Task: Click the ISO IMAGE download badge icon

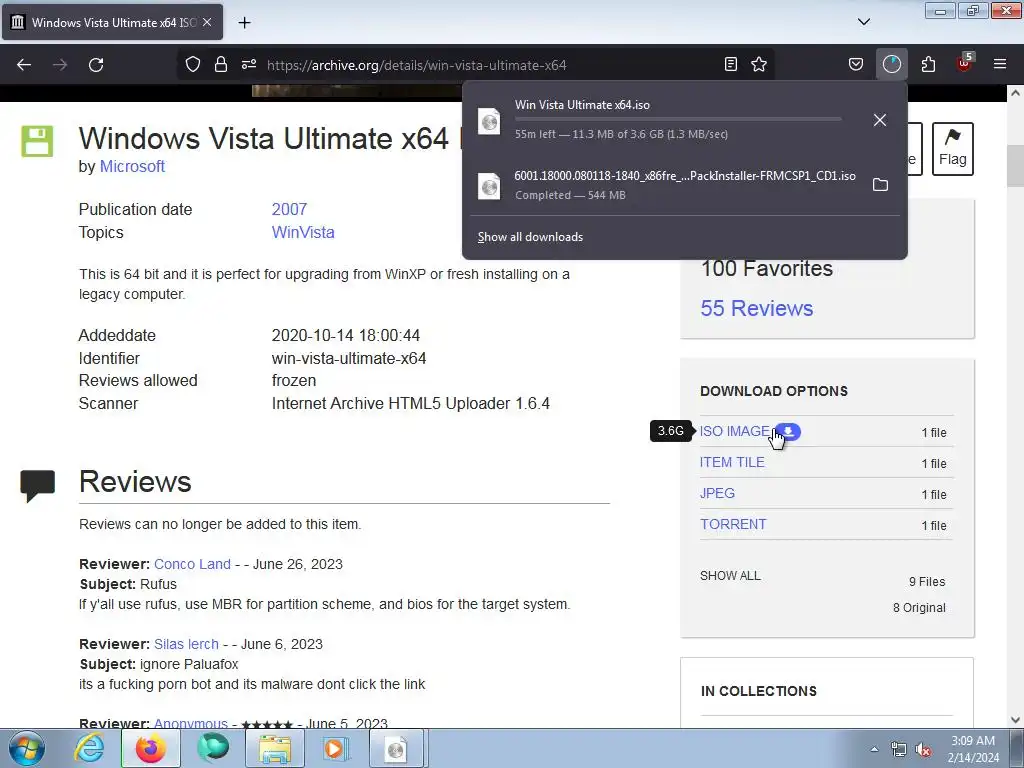Action: [x=788, y=432]
